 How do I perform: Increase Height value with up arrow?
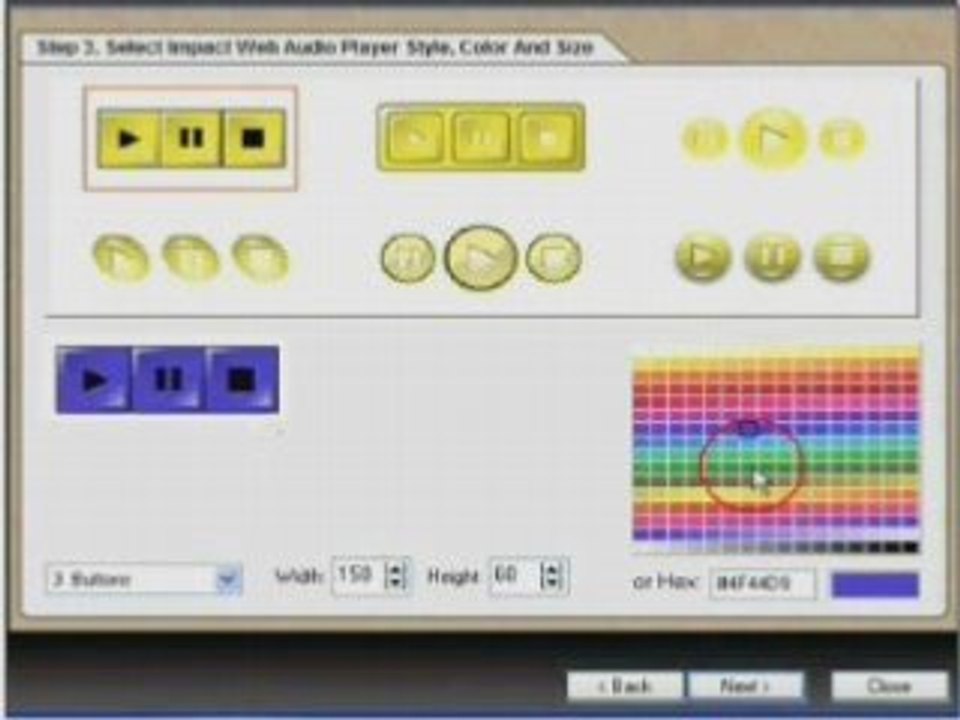(x=552, y=569)
